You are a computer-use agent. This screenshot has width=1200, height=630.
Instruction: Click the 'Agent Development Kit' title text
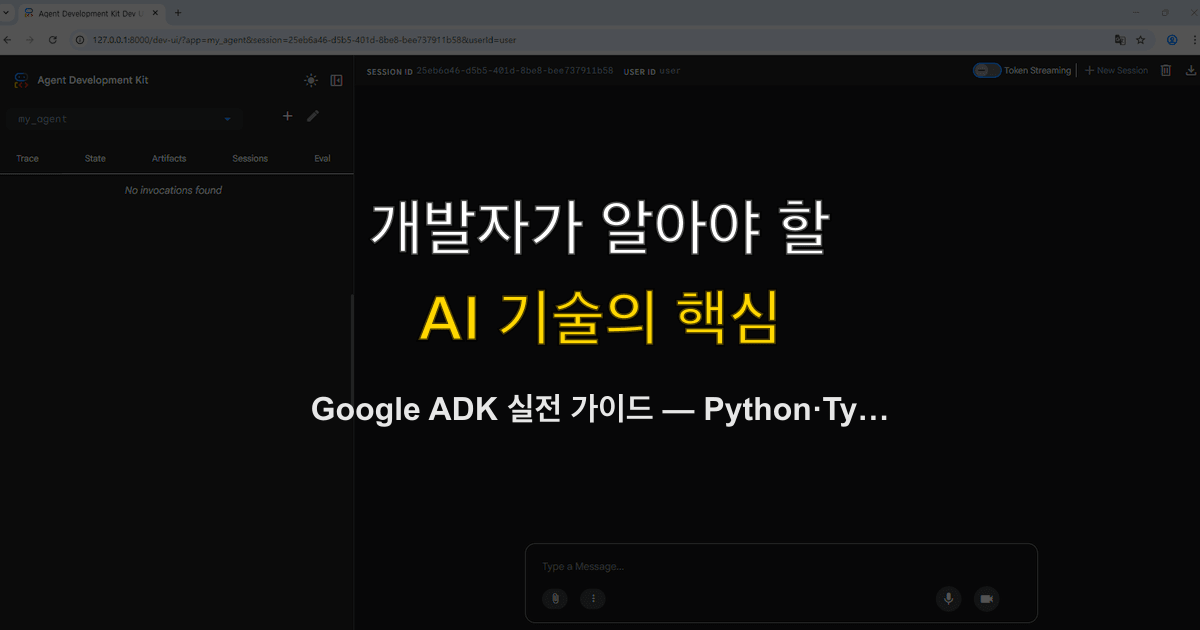point(93,80)
